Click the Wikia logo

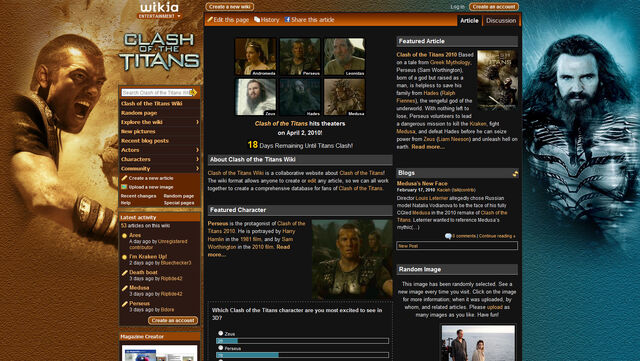click(x=160, y=7)
